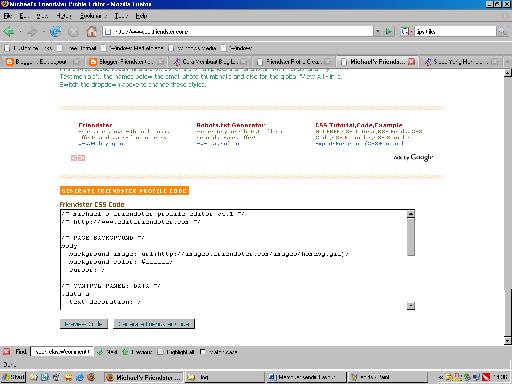Open the Help menu

(141, 16)
